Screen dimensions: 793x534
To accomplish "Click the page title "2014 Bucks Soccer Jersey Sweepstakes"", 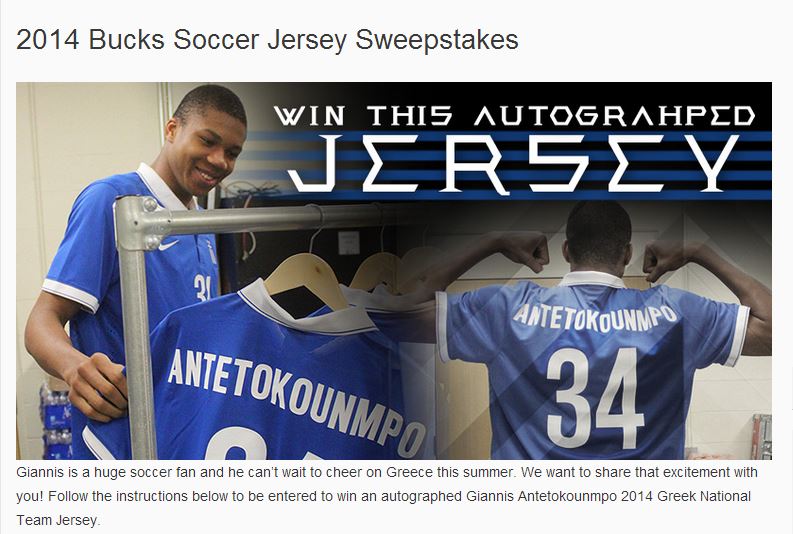I will (x=267, y=39).
